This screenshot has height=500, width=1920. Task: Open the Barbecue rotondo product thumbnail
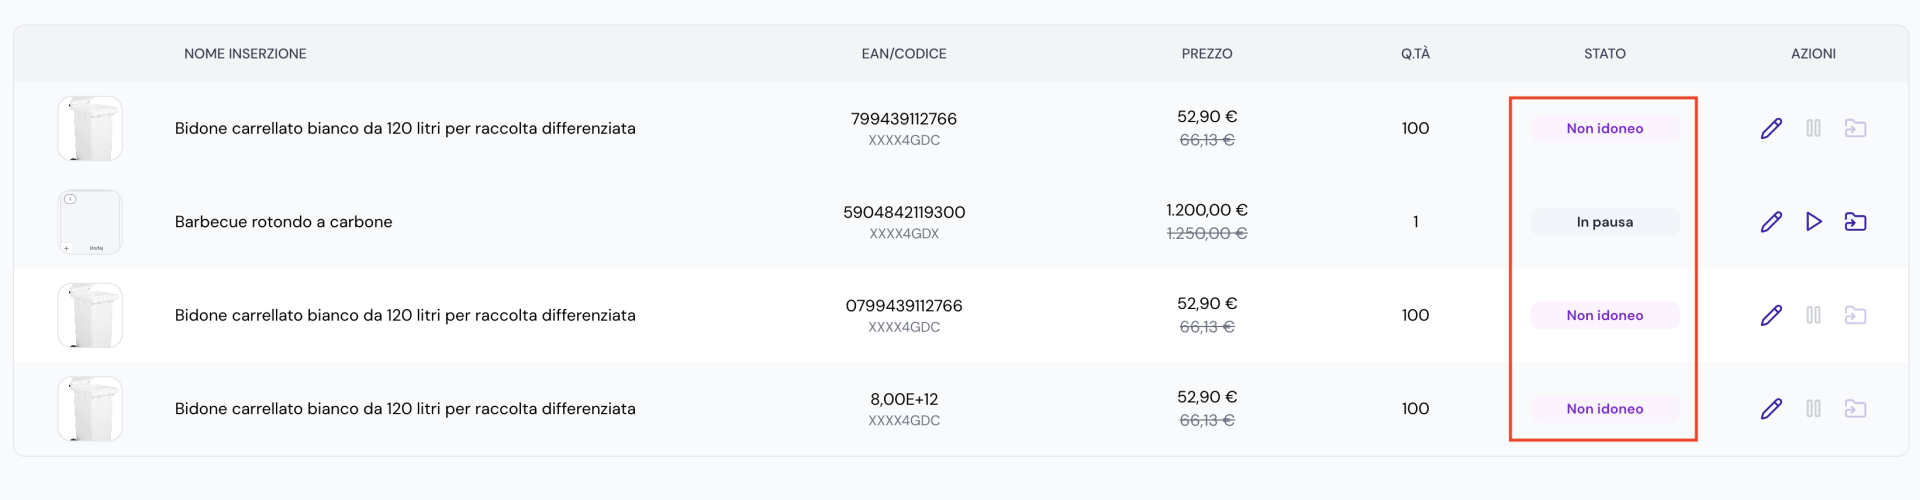coord(90,222)
